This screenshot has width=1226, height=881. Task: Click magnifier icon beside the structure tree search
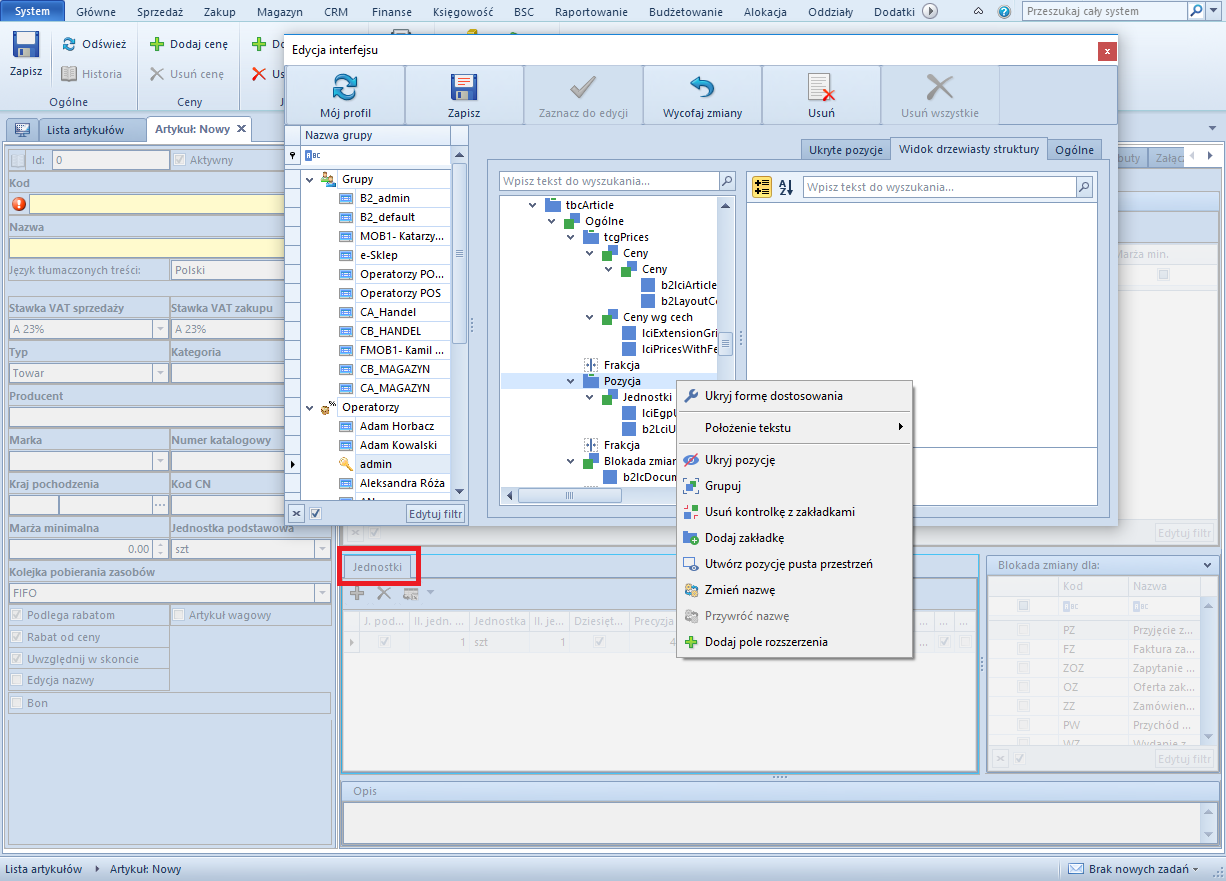(x=728, y=181)
